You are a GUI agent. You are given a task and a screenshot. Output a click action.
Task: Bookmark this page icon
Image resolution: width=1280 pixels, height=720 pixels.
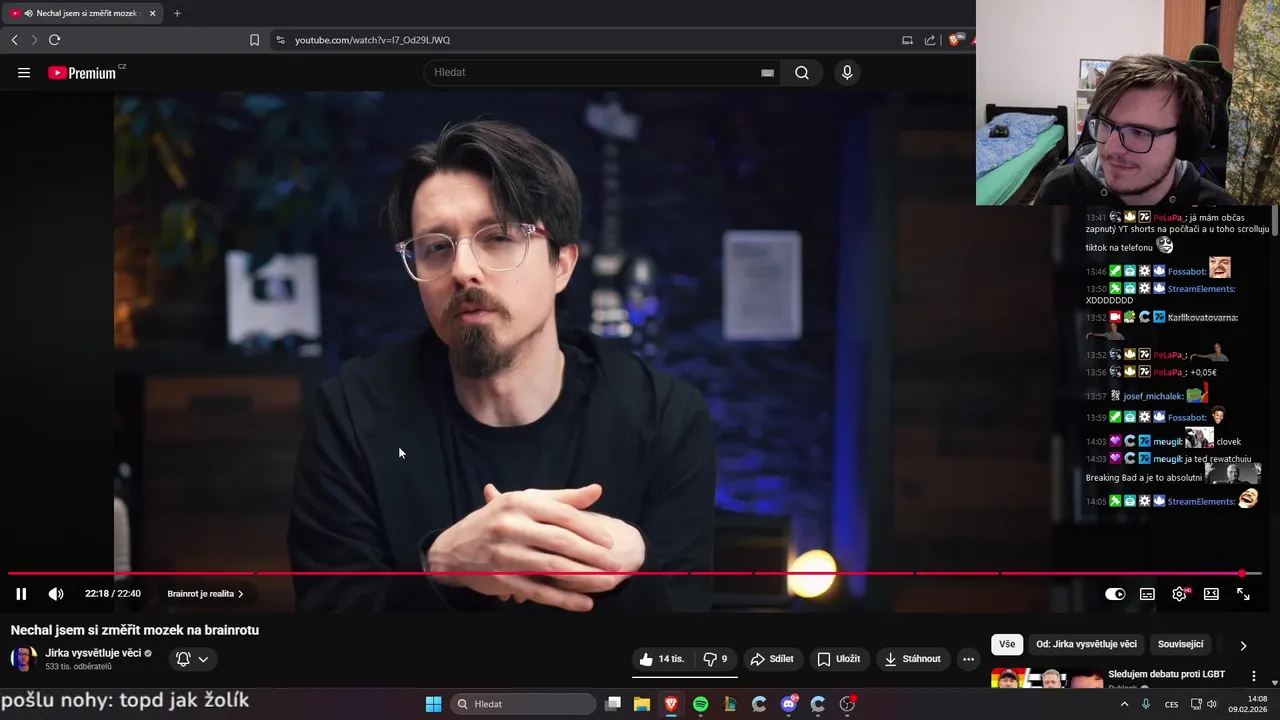(x=254, y=40)
